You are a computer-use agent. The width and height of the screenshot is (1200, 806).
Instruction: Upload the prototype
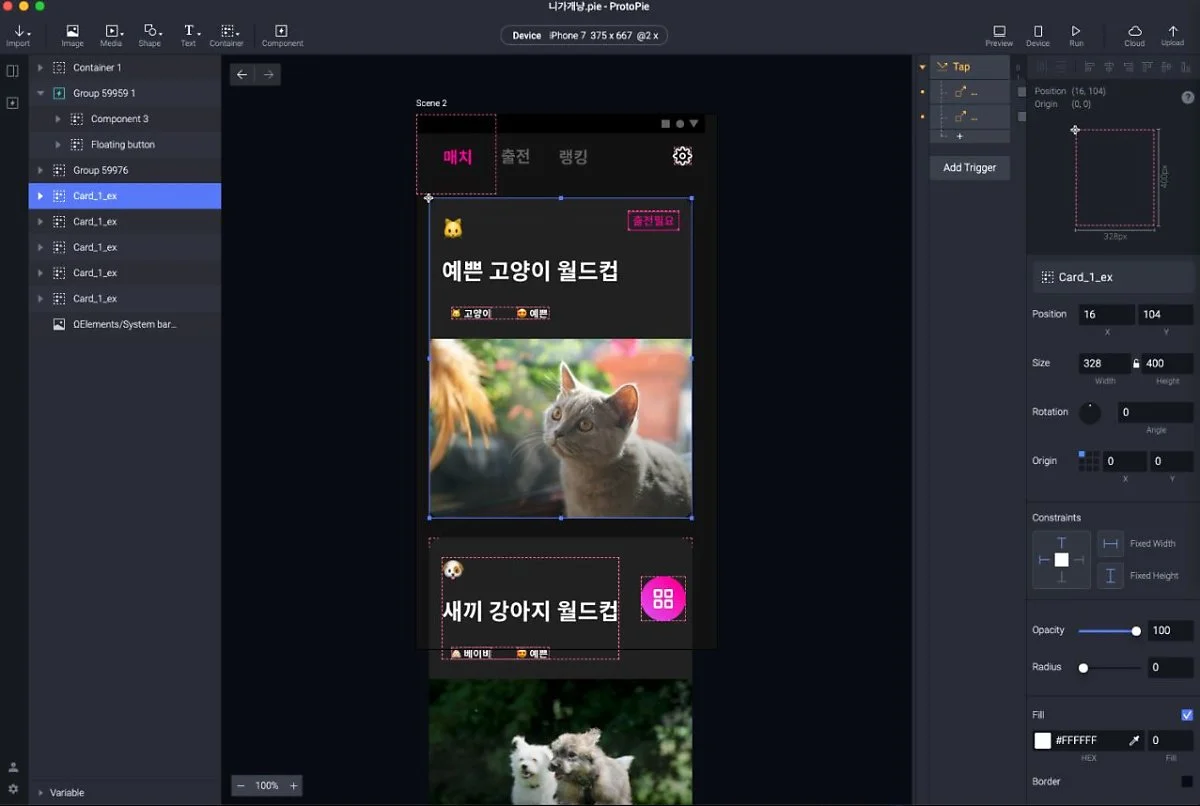tap(1173, 36)
